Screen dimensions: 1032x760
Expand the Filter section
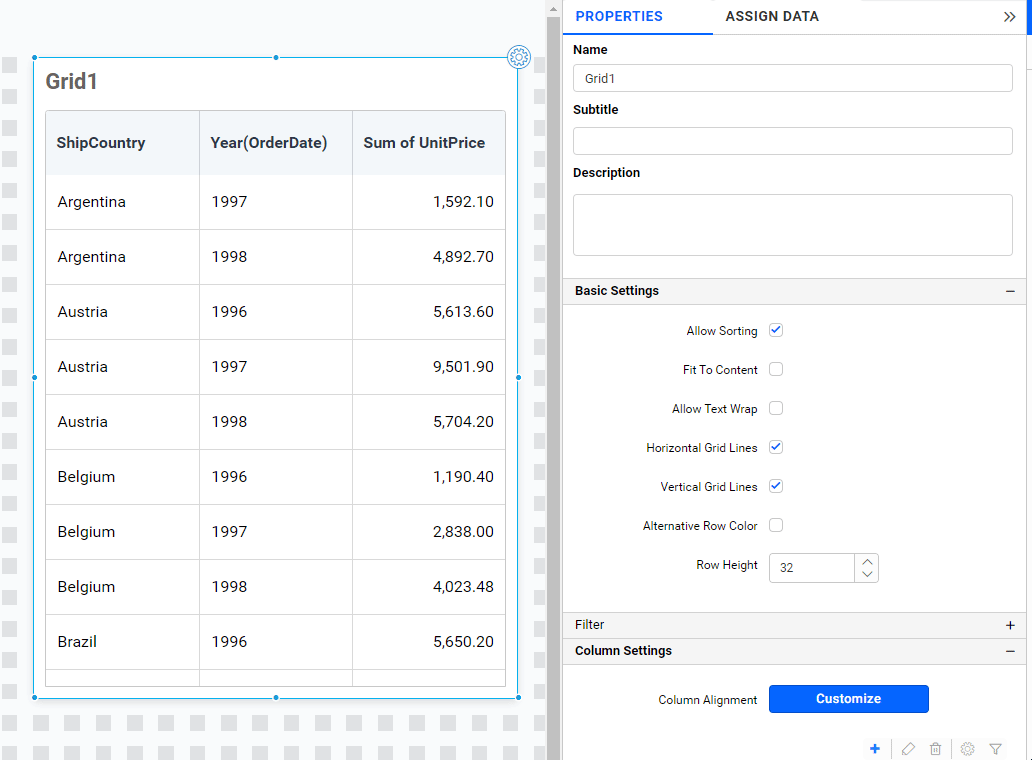pos(1010,624)
